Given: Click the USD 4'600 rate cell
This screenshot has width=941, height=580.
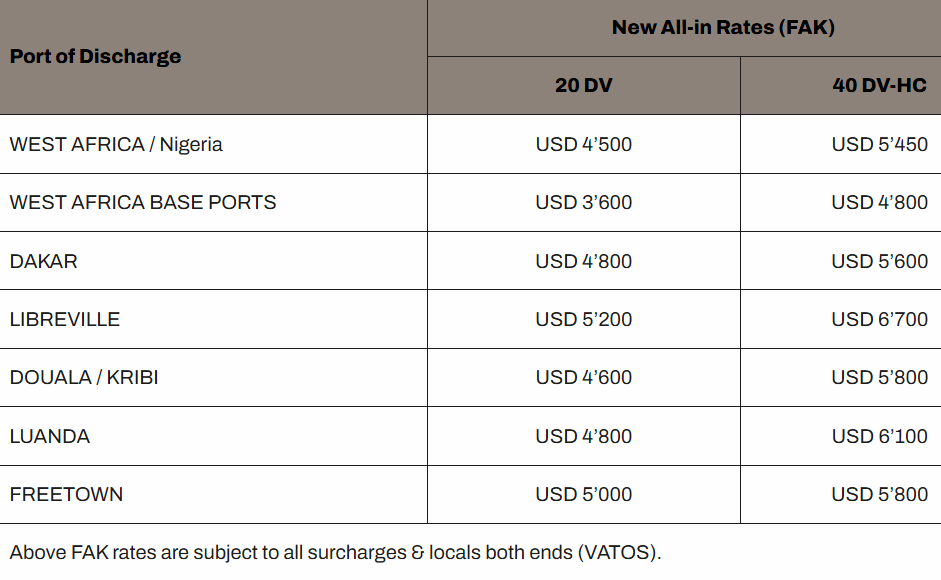Looking at the screenshot, I should [584, 377].
